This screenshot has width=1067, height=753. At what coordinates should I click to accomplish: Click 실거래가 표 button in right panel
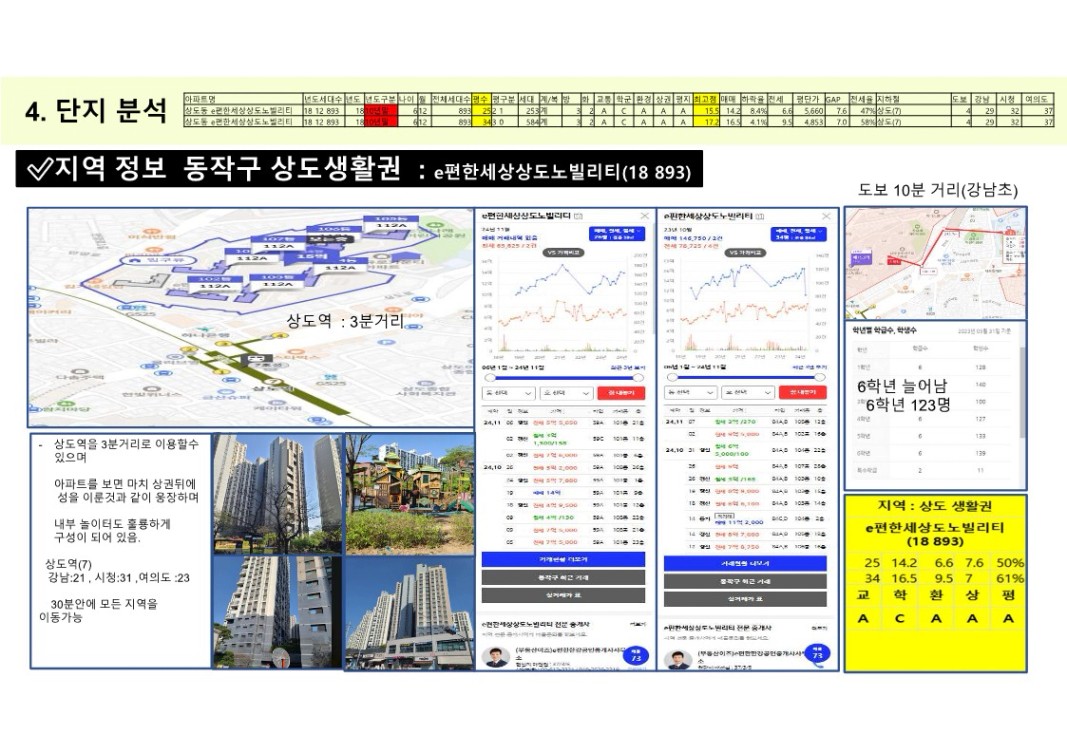coord(745,599)
